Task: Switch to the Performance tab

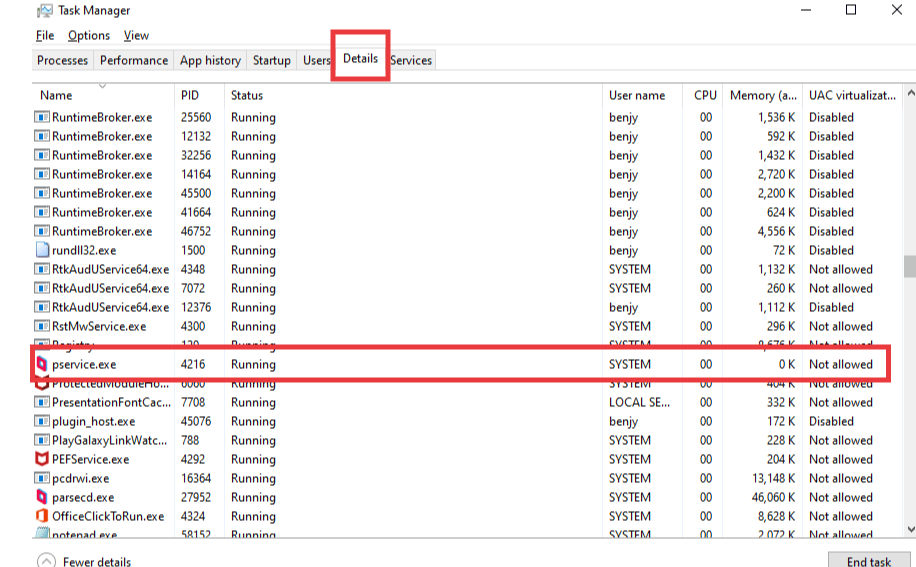Action: click(134, 60)
